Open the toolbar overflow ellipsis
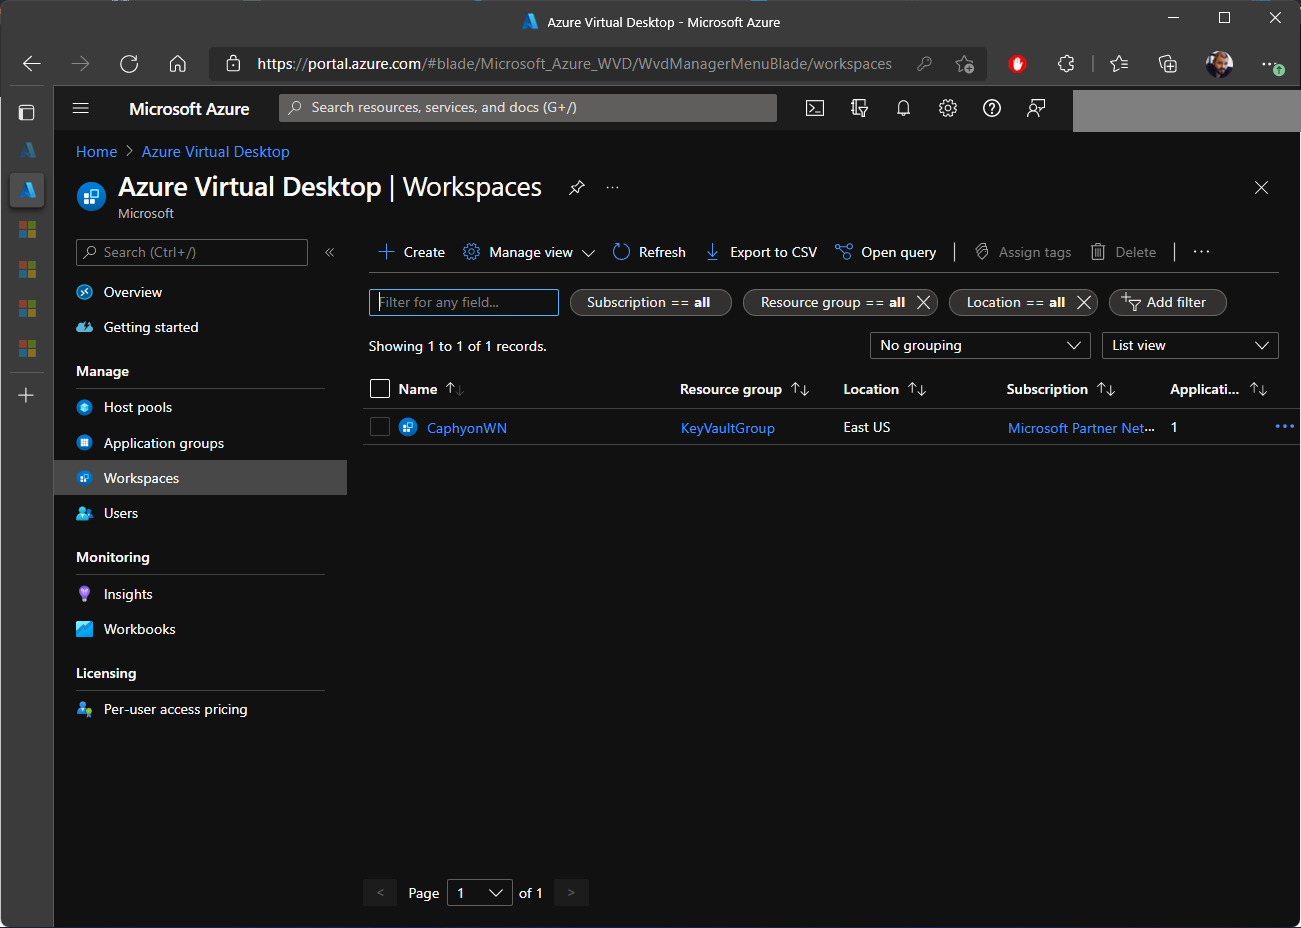This screenshot has height=928, width=1301. pyautogui.click(x=1202, y=252)
